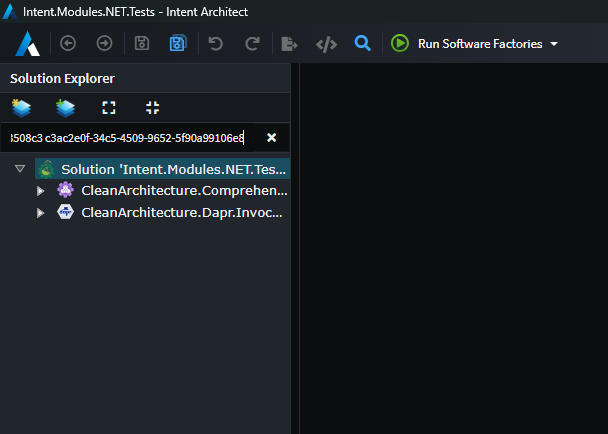Click the Save icon in toolbar

(x=142, y=44)
